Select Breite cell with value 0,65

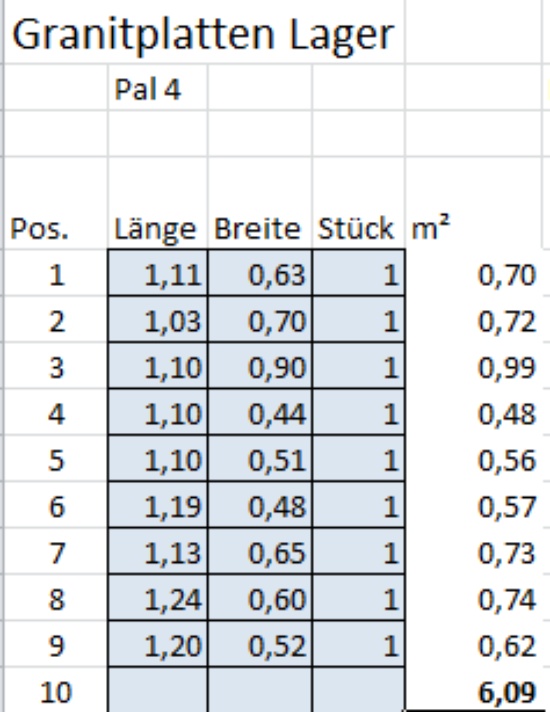[259, 551]
